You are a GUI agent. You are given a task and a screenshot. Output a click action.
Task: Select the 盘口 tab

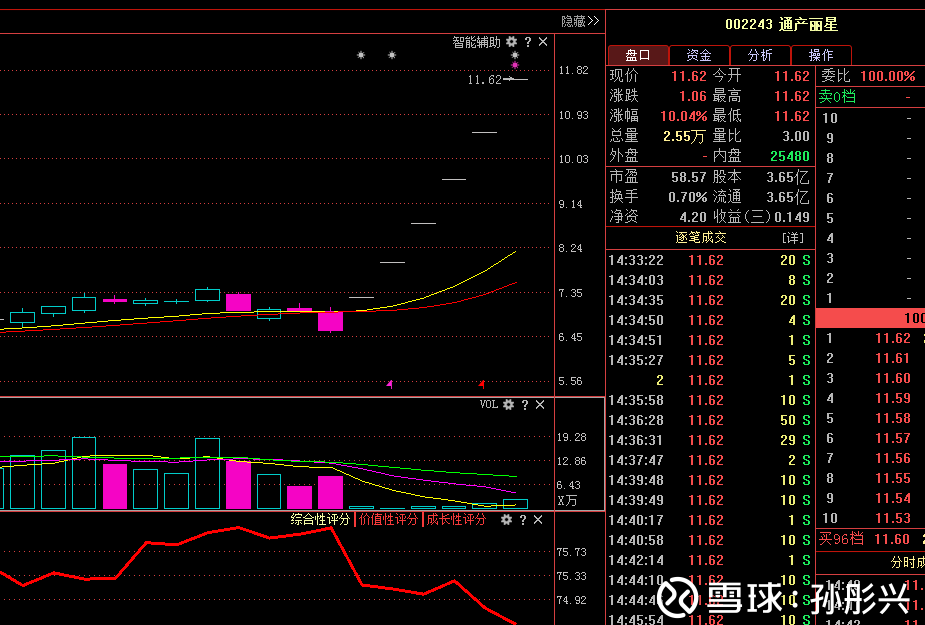pyautogui.click(x=638, y=55)
